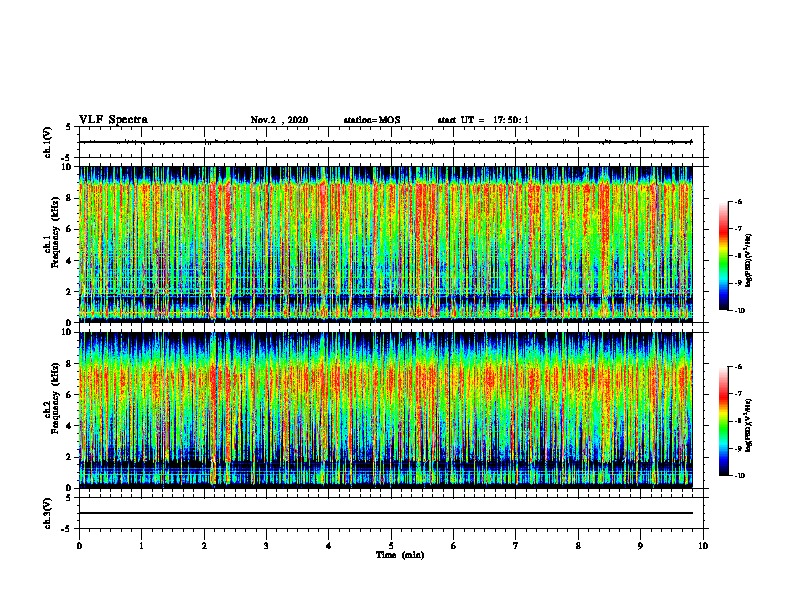Click time axis tick label "10"

(x=703, y=546)
